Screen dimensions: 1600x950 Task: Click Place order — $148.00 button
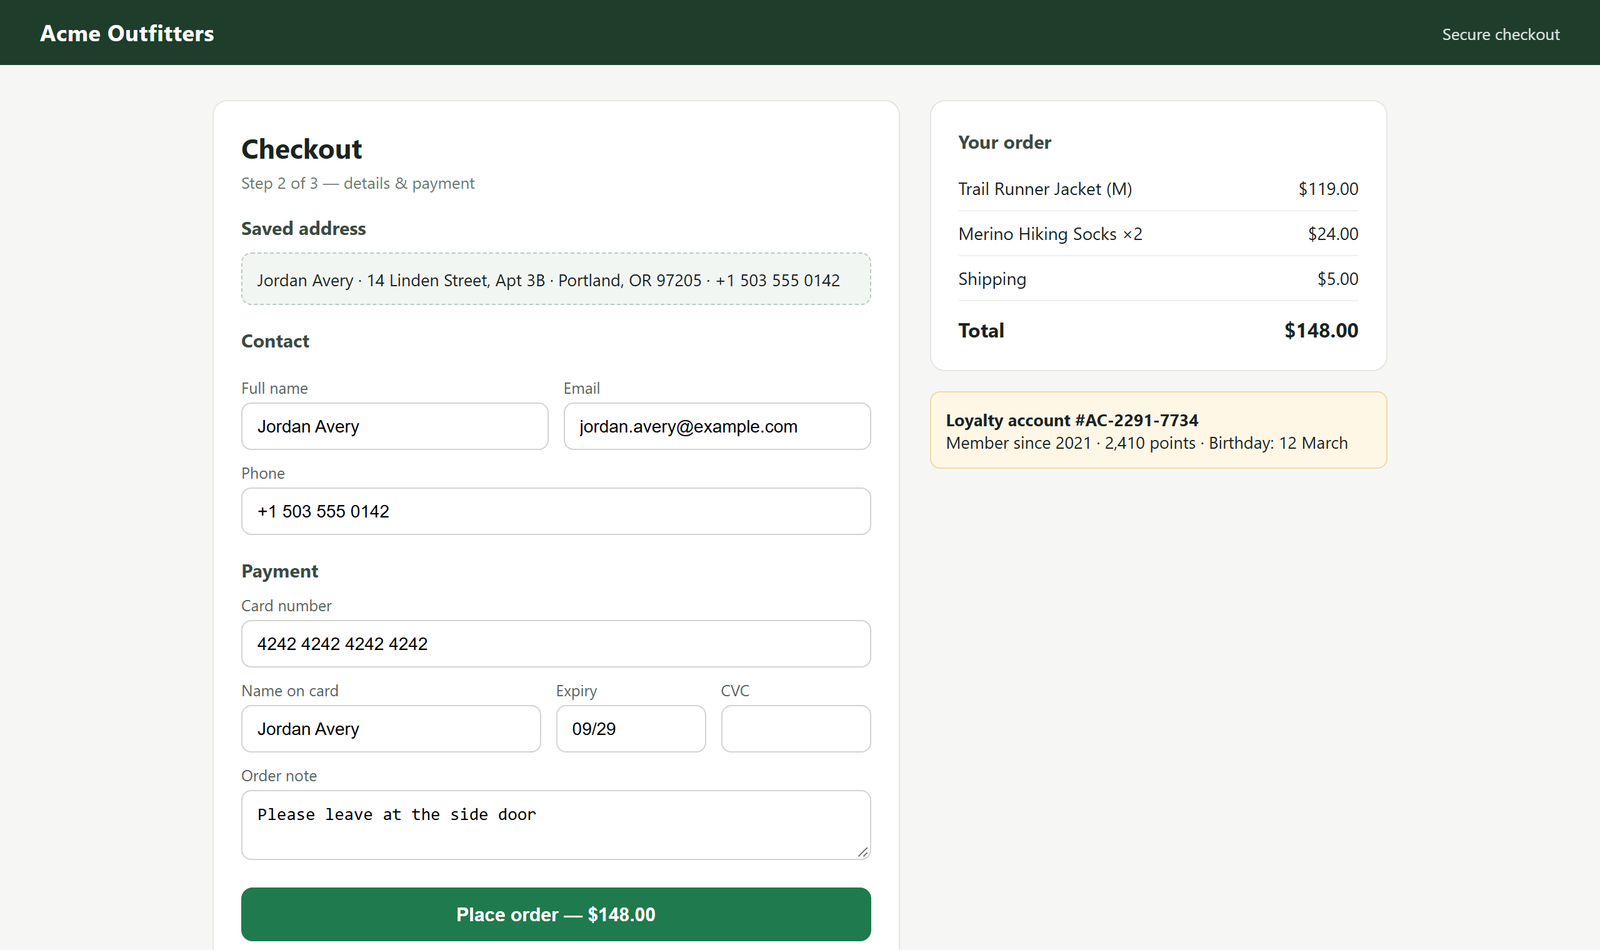pos(556,914)
